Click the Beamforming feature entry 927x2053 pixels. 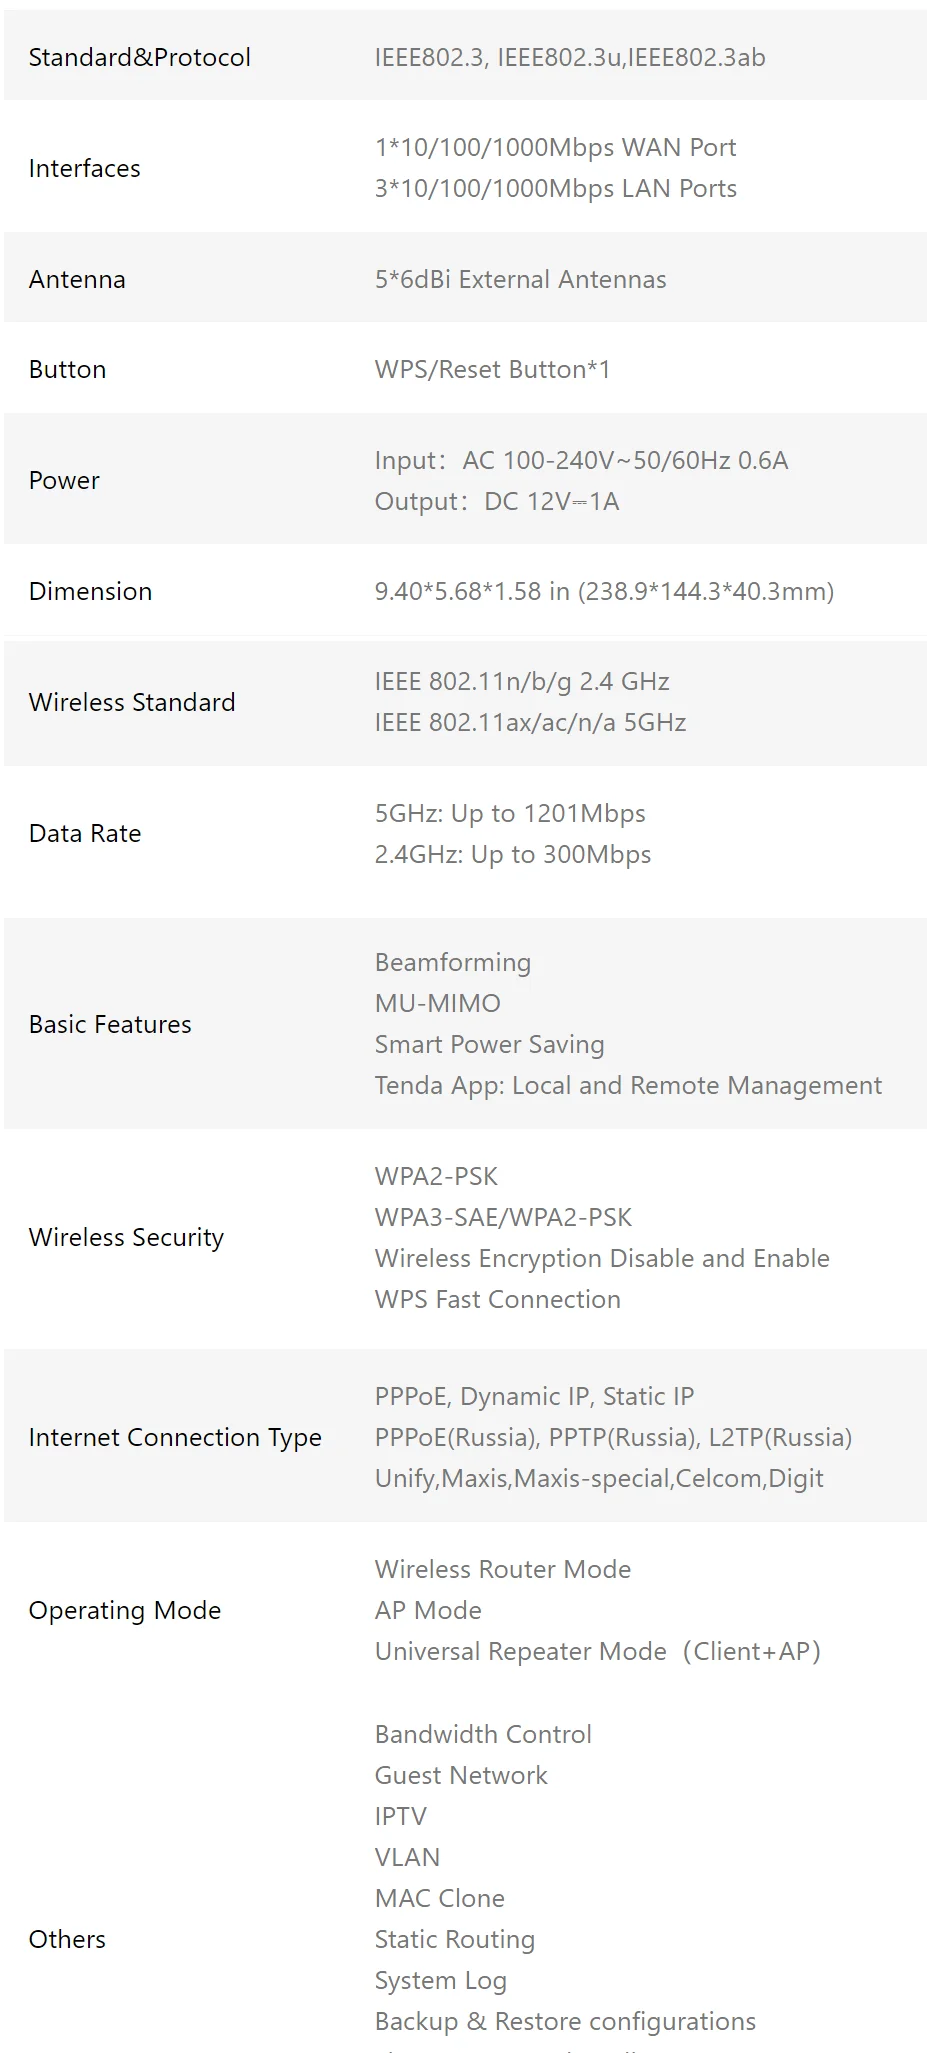click(x=453, y=963)
